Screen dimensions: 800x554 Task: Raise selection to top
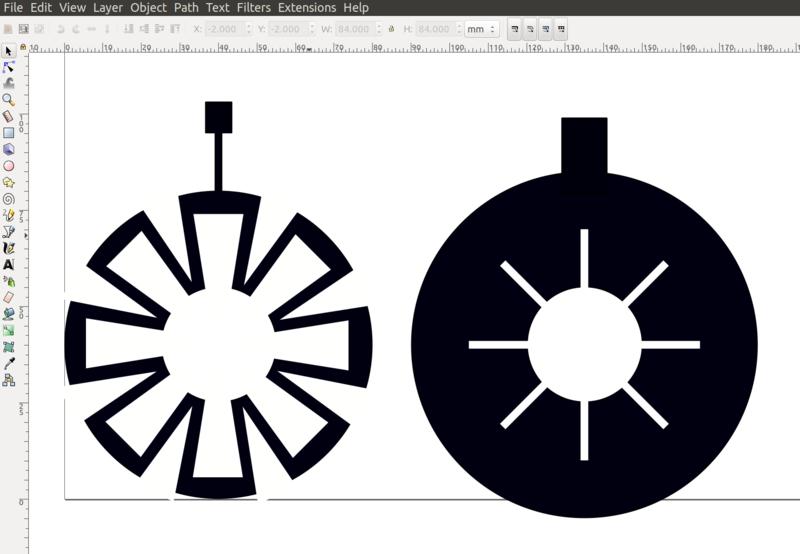[175, 29]
